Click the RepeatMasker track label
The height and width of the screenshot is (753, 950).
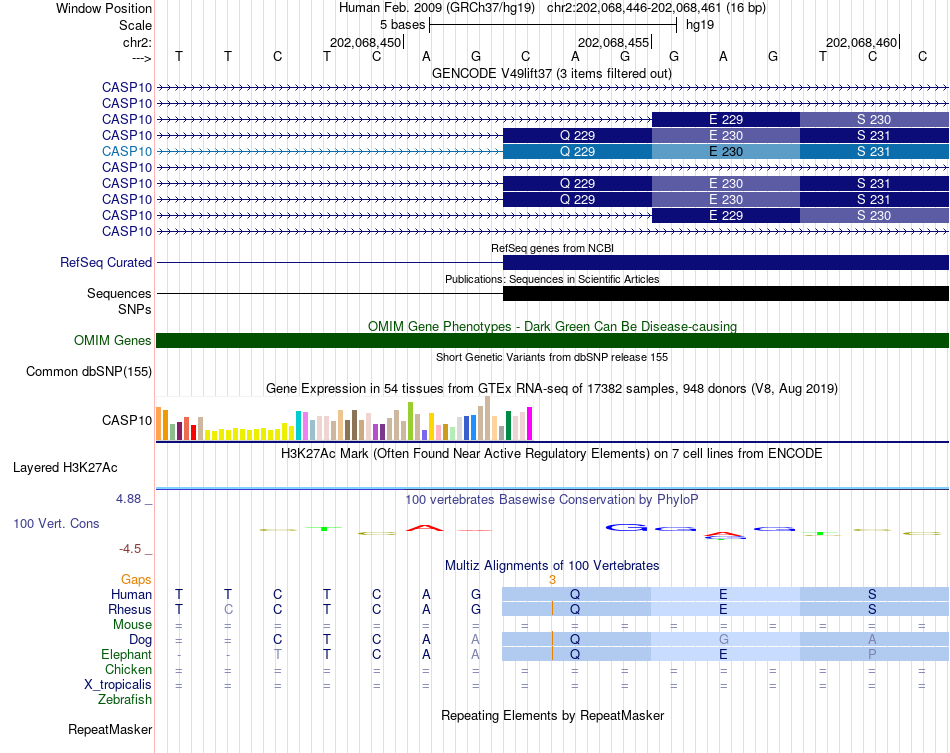(x=110, y=729)
